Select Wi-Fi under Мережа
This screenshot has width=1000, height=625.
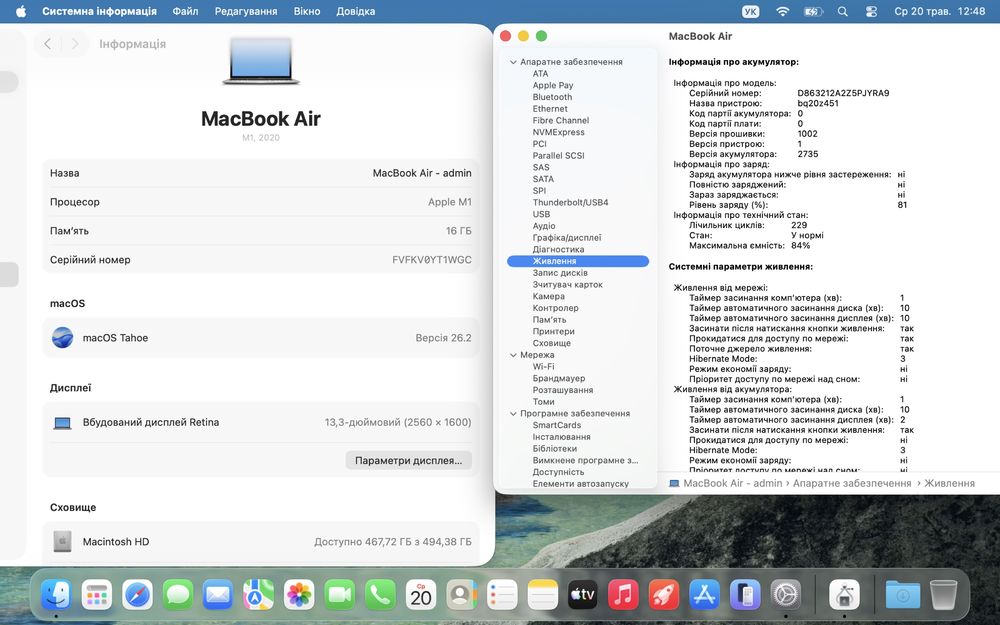point(543,367)
